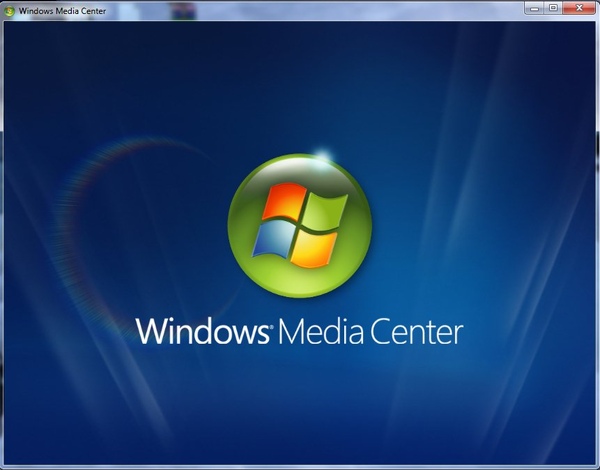Click the Windows Media Center title bar icon
600x470 pixels.
(9, 11)
